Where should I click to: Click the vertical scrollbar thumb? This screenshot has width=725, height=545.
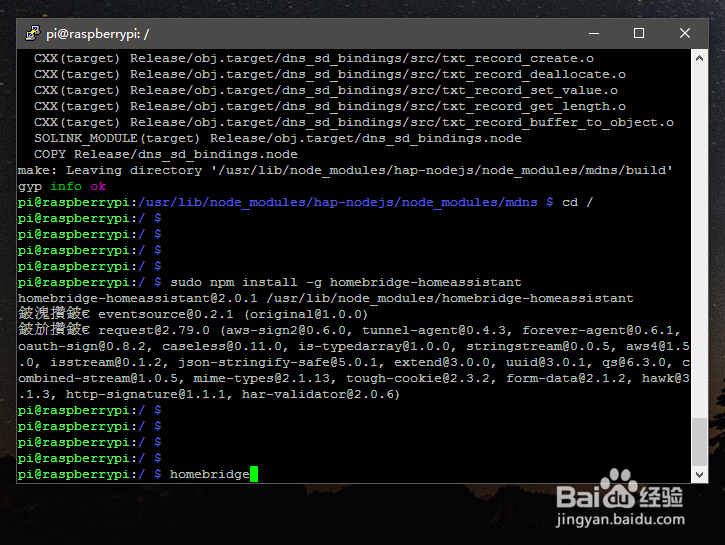(x=700, y=442)
